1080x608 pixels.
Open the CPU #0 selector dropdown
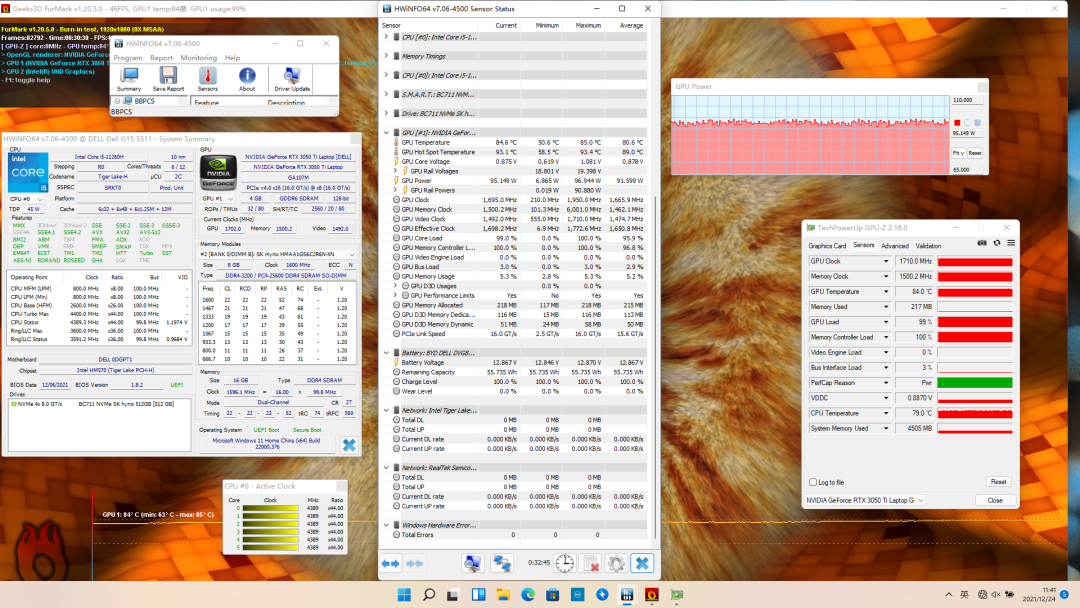pos(26,199)
